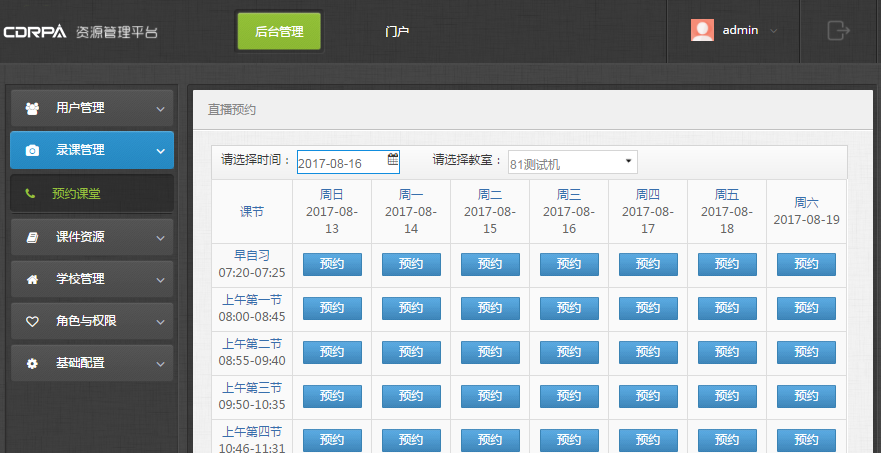Open the 门户 top navigation item

coord(397,31)
